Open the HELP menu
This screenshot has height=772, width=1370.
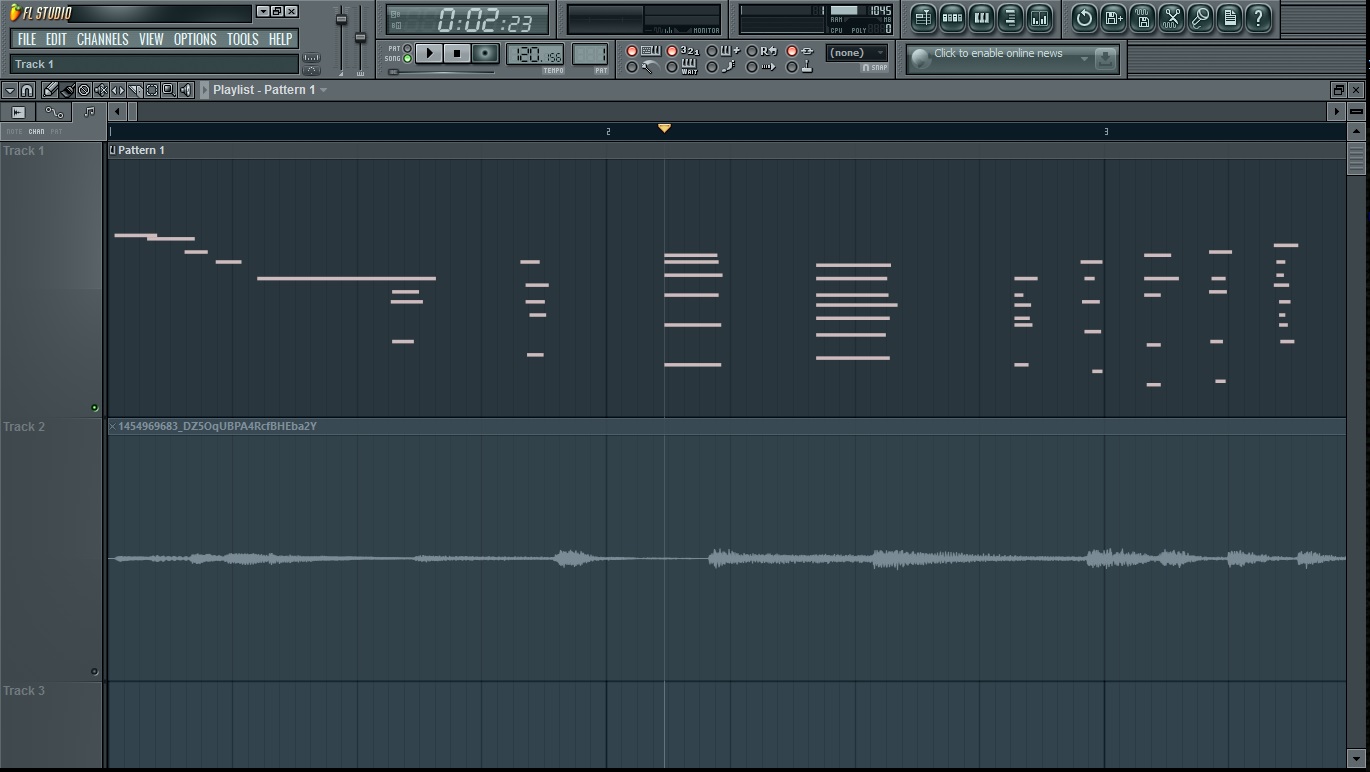[281, 39]
